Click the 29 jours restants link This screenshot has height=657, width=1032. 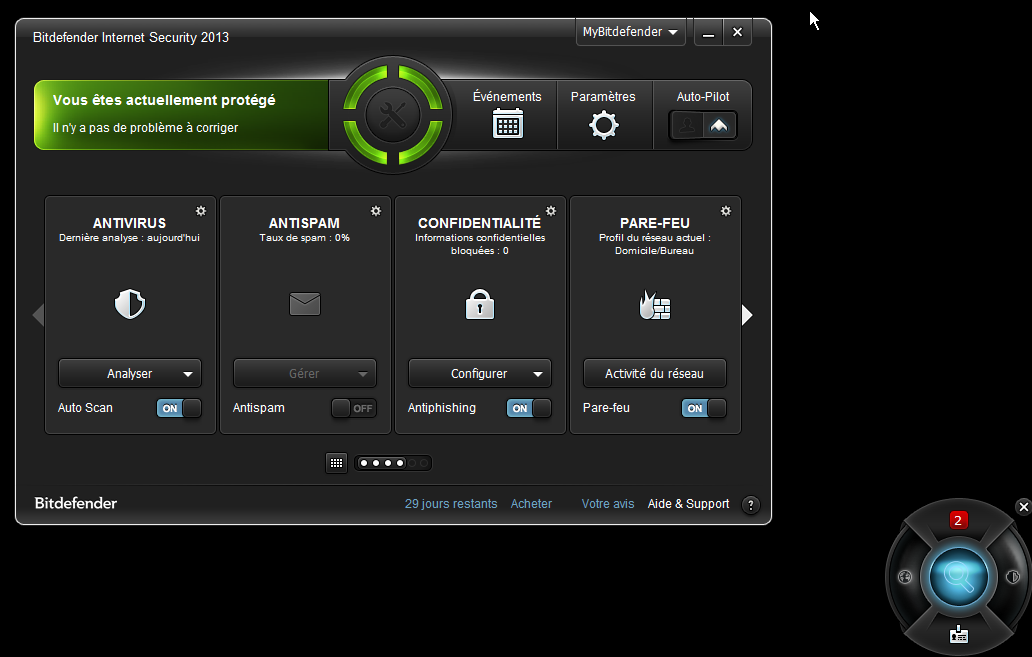coord(451,504)
